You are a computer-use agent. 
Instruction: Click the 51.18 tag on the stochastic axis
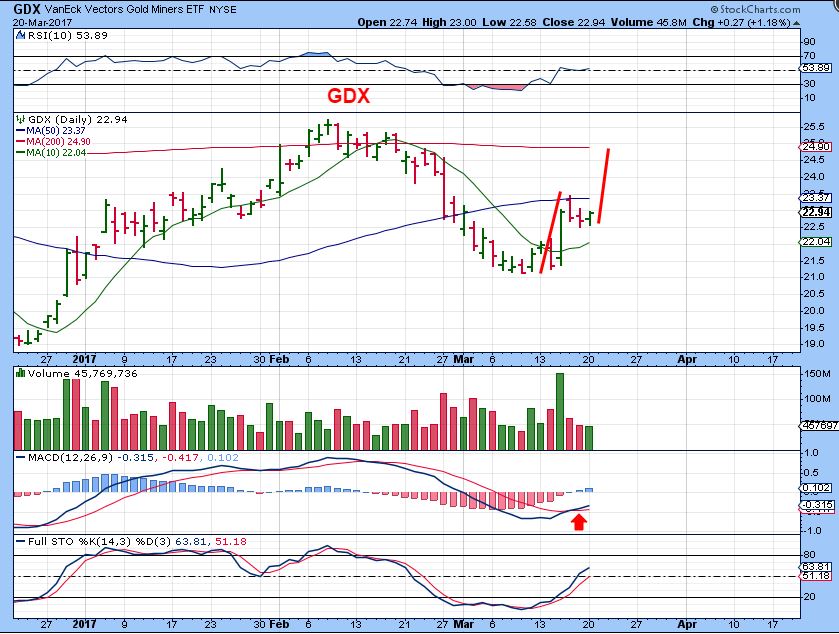(x=817, y=576)
